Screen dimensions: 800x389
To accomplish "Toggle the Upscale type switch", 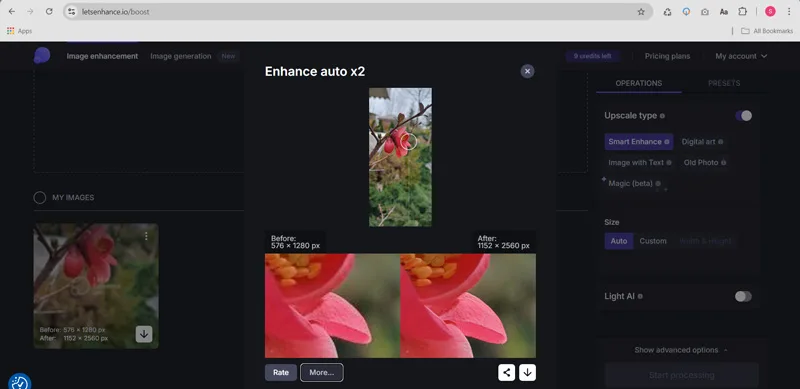I will coord(743,116).
